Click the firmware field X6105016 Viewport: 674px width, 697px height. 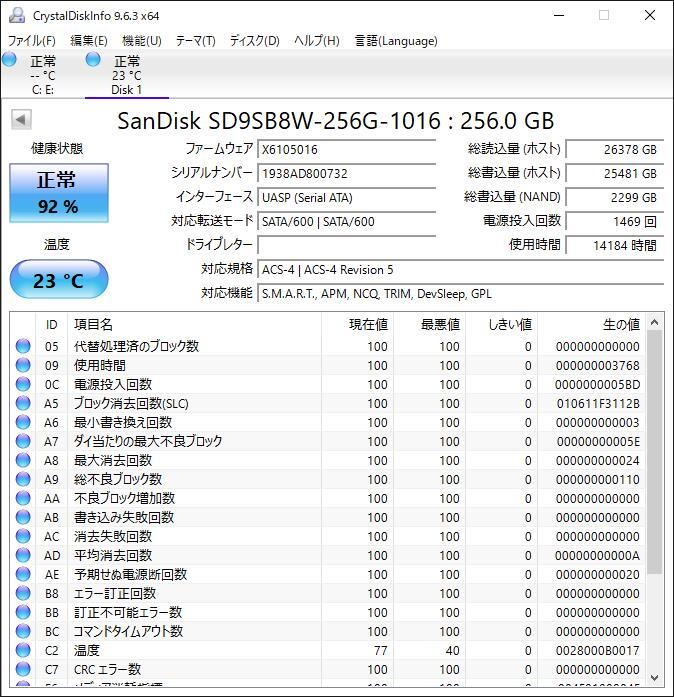point(347,149)
